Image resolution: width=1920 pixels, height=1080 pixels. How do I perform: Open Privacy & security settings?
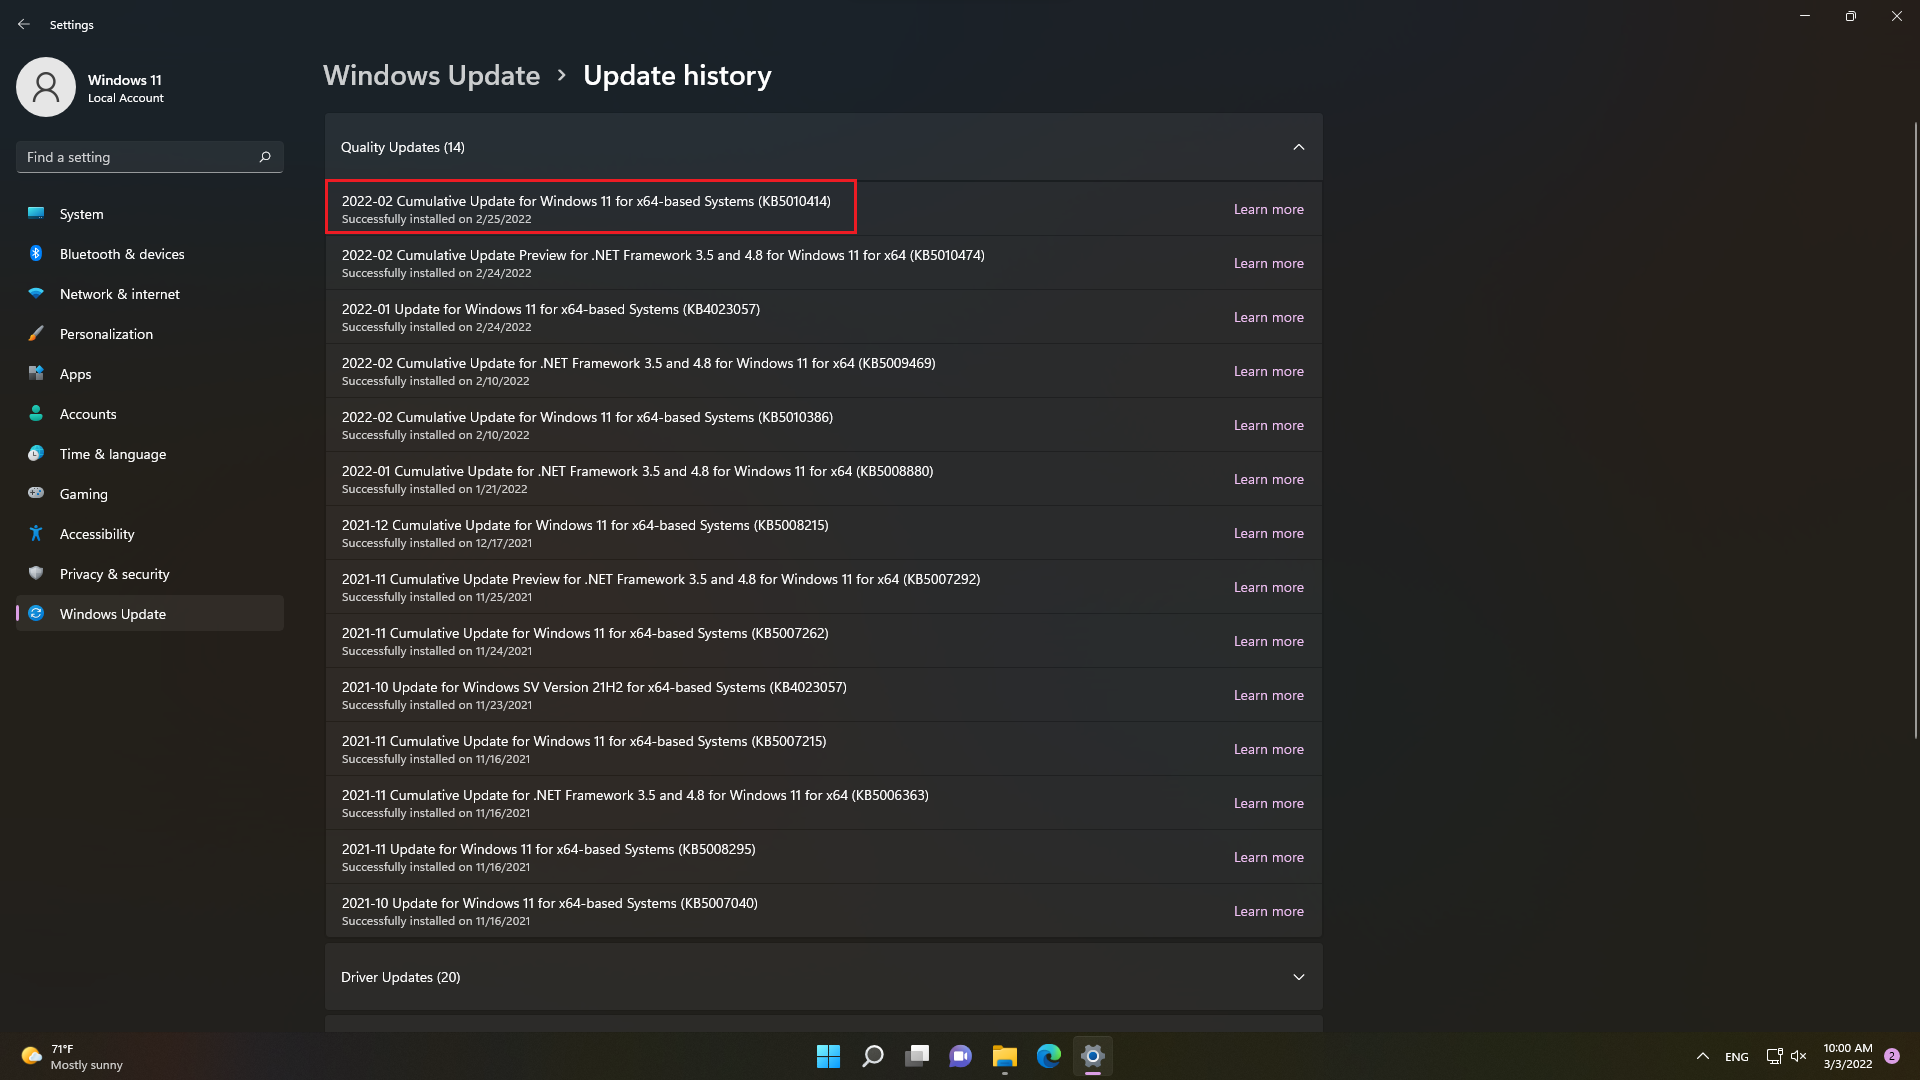(150, 574)
